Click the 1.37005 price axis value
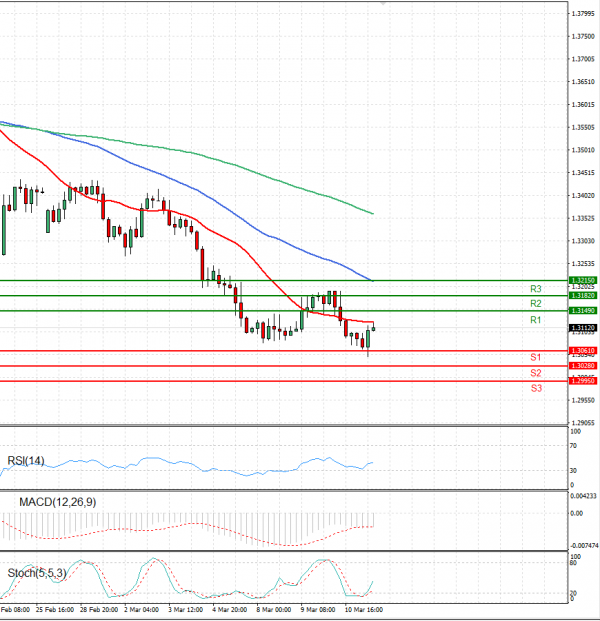Screen dimensions: 600x621 click(583, 59)
